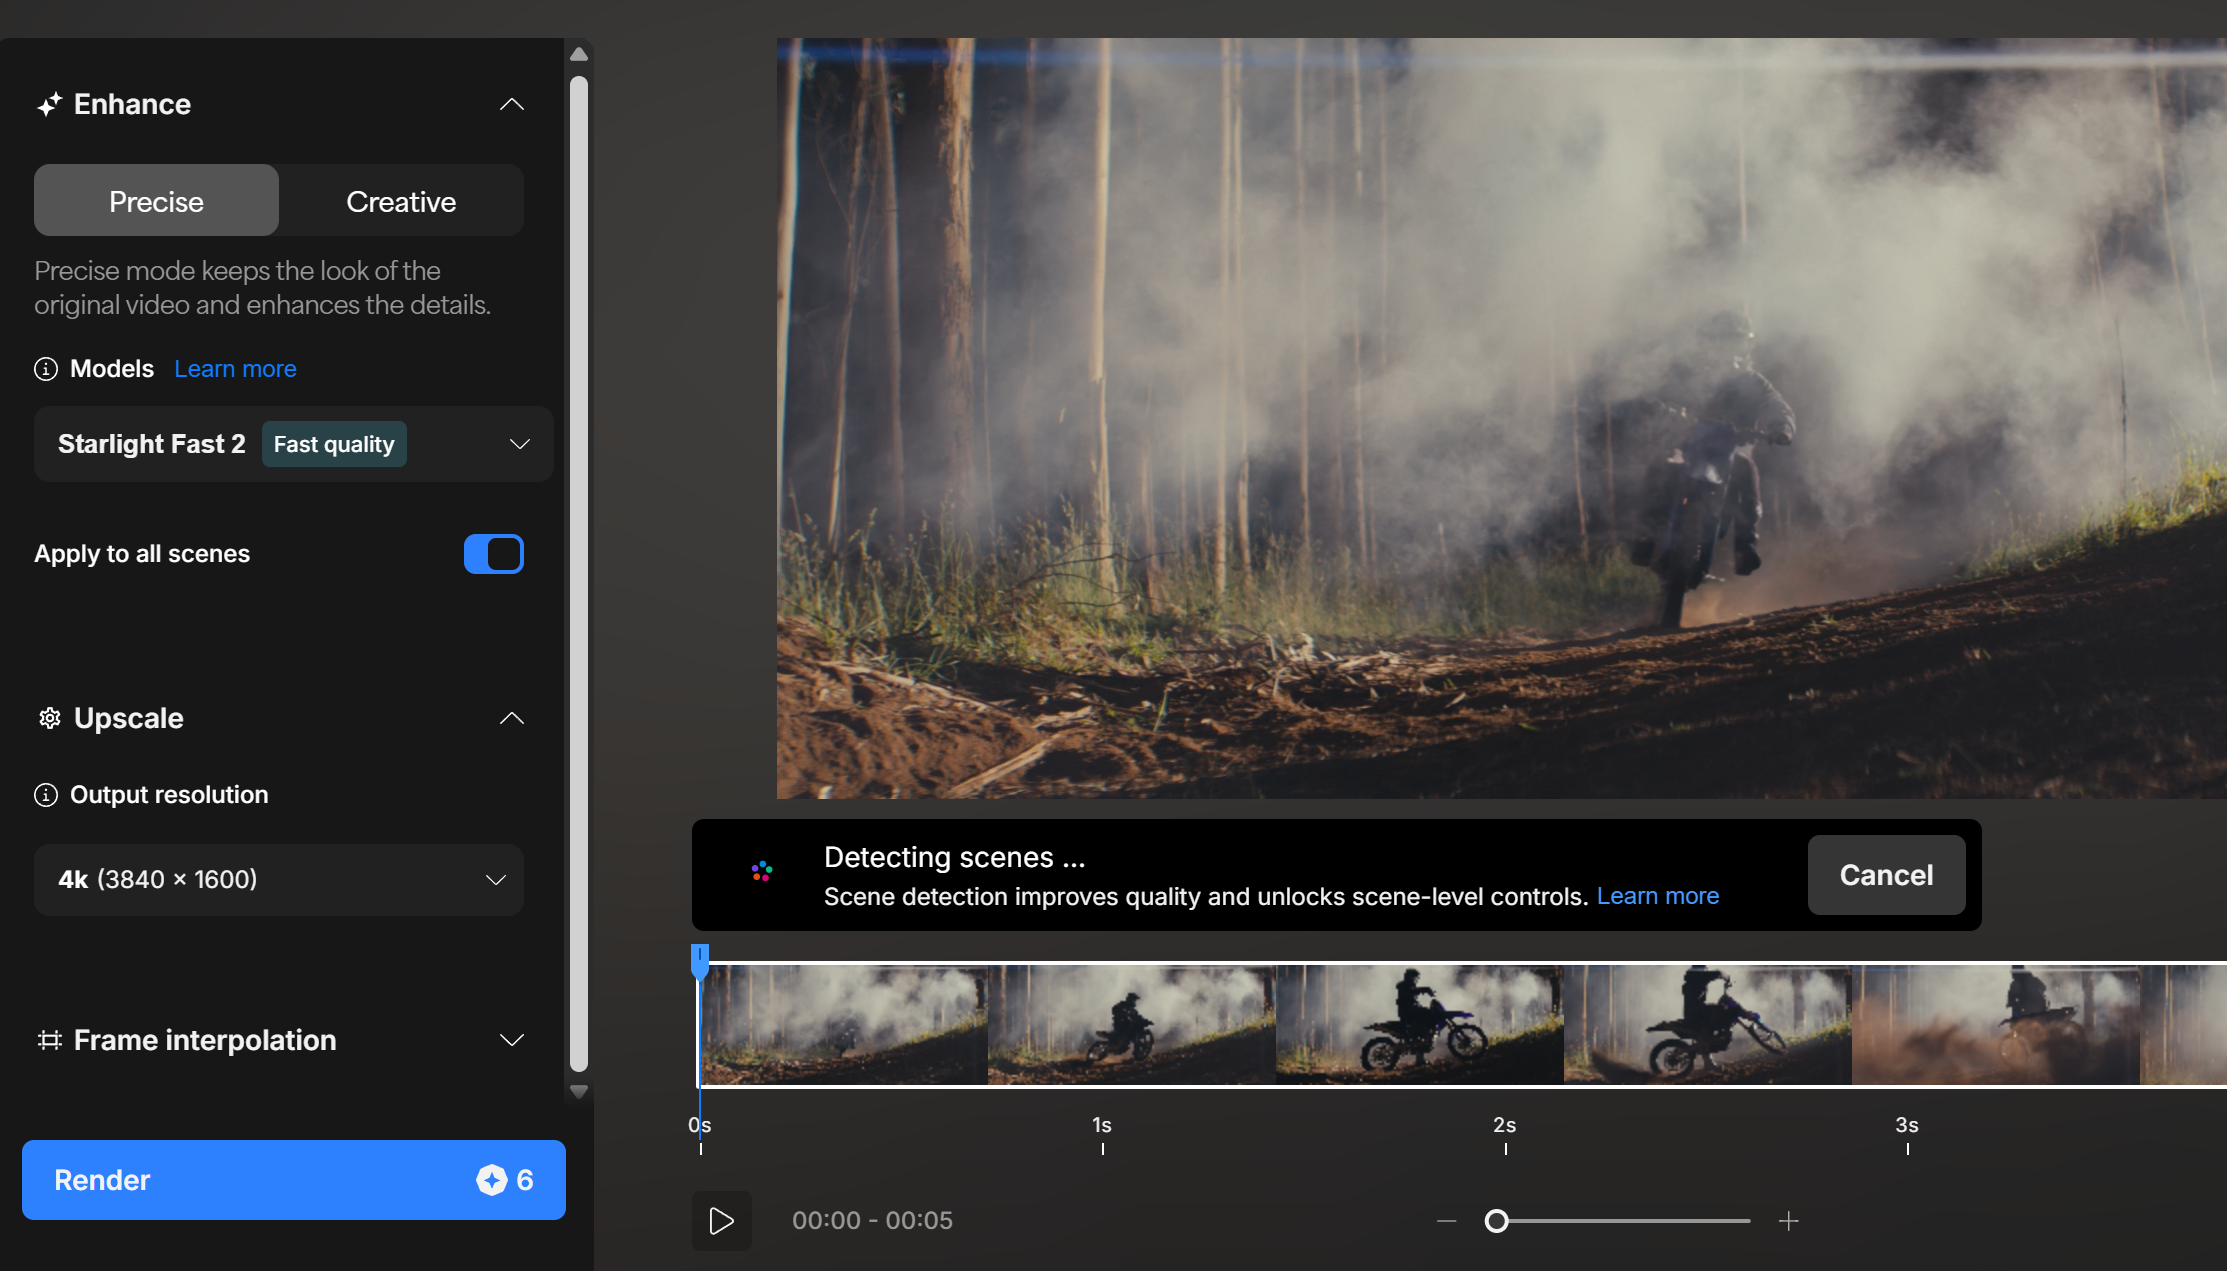Click the timeline zoom in plus icon

pos(1789,1221)
